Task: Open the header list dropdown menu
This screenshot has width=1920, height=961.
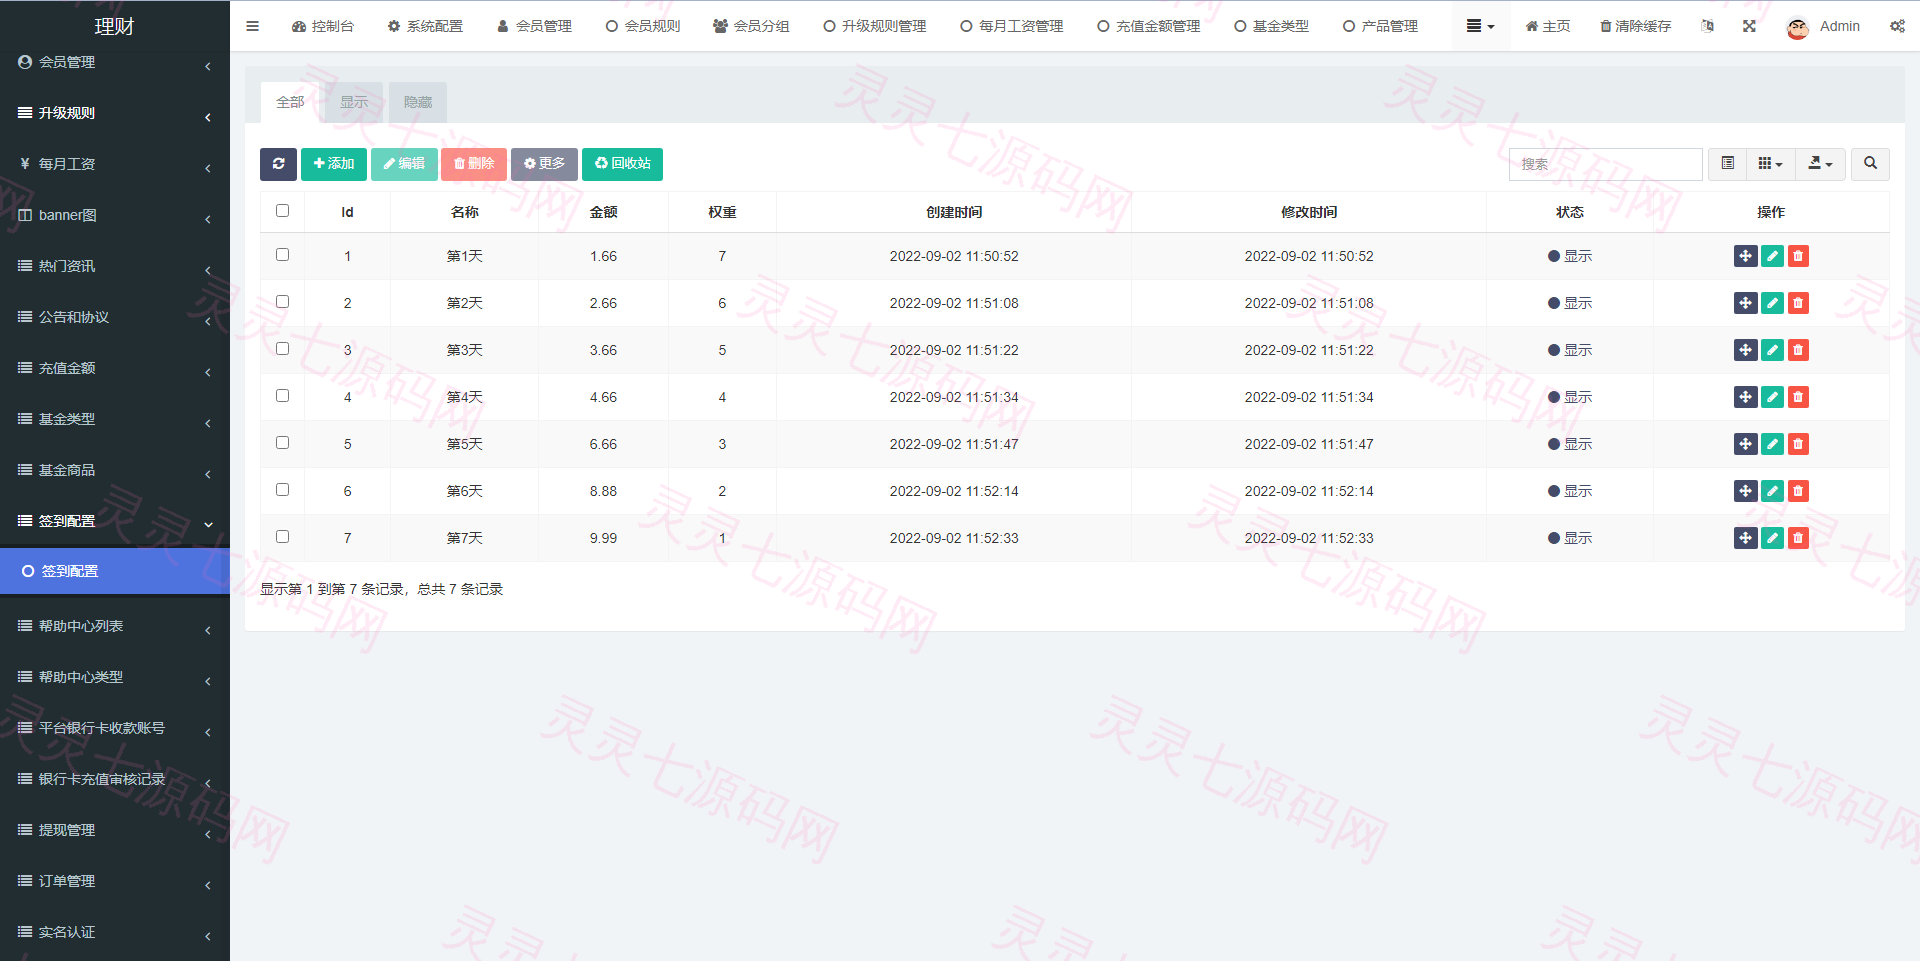Action: pyautogui.click(x=1480, y=26)
